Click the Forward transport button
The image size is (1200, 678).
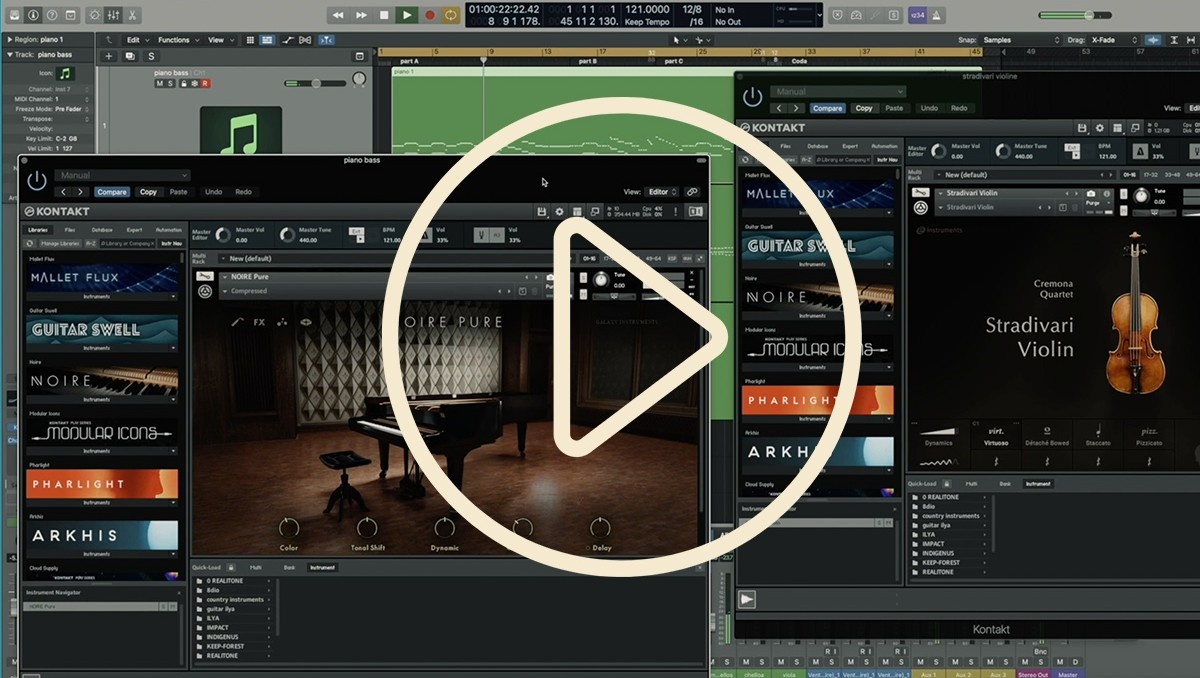tap(361, 15)
